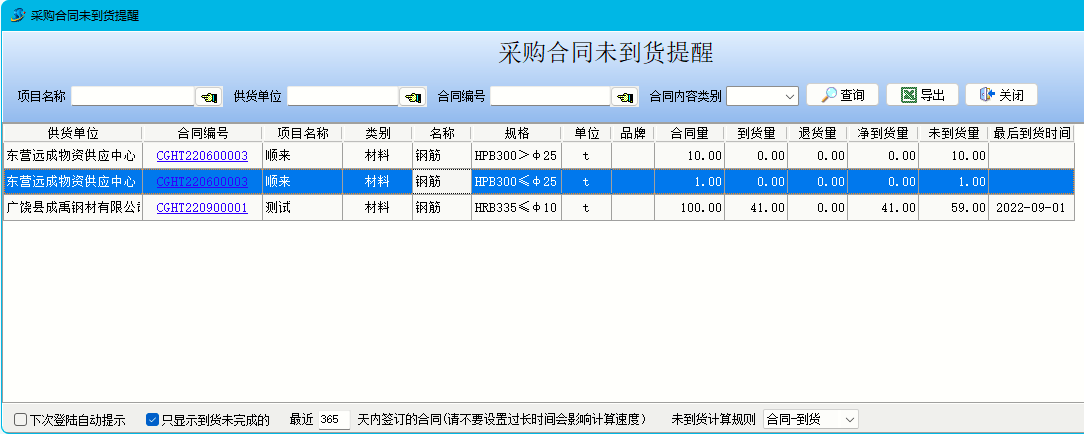Open contract link CGHT220900001
The width and height of the screenshot is (1084, 434).
click(x=202, y=208)
